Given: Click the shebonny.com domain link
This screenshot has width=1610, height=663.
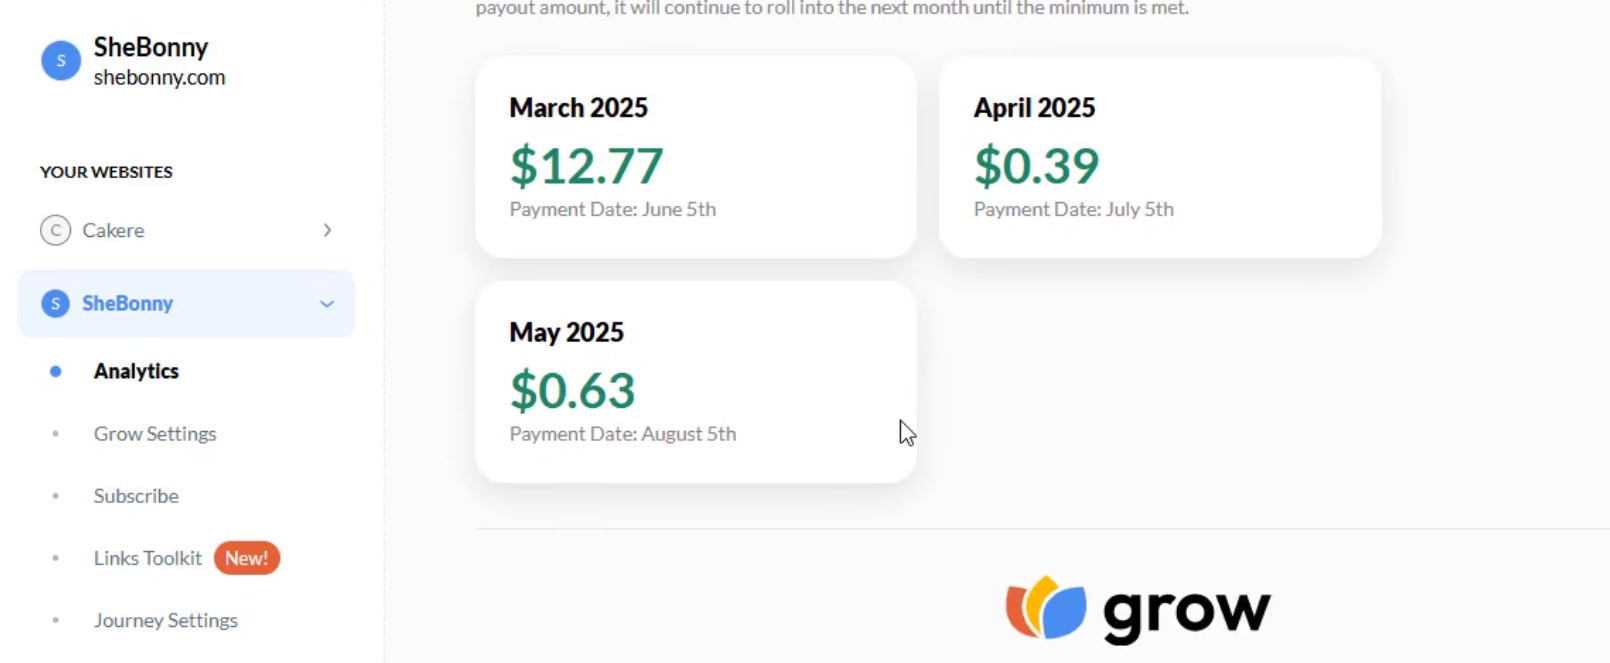Looking at the screenshot, I should (159, 77).
